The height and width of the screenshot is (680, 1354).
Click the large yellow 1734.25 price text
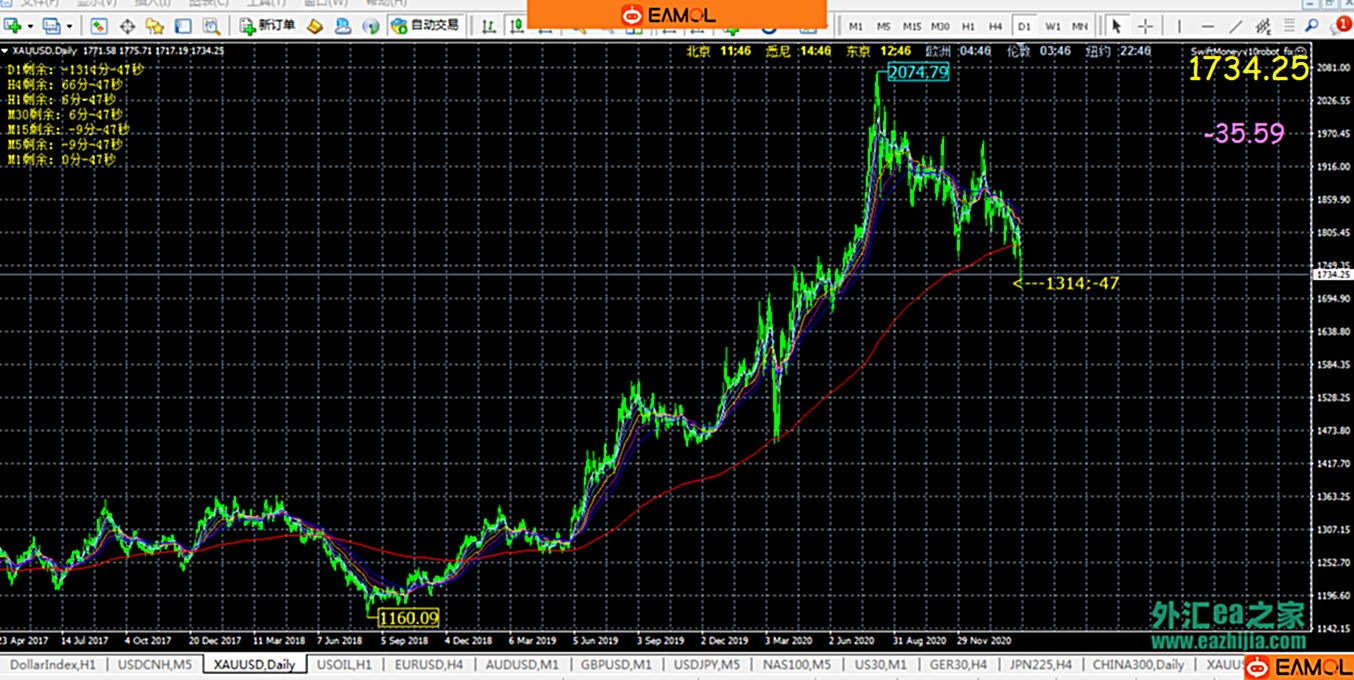1248,69
